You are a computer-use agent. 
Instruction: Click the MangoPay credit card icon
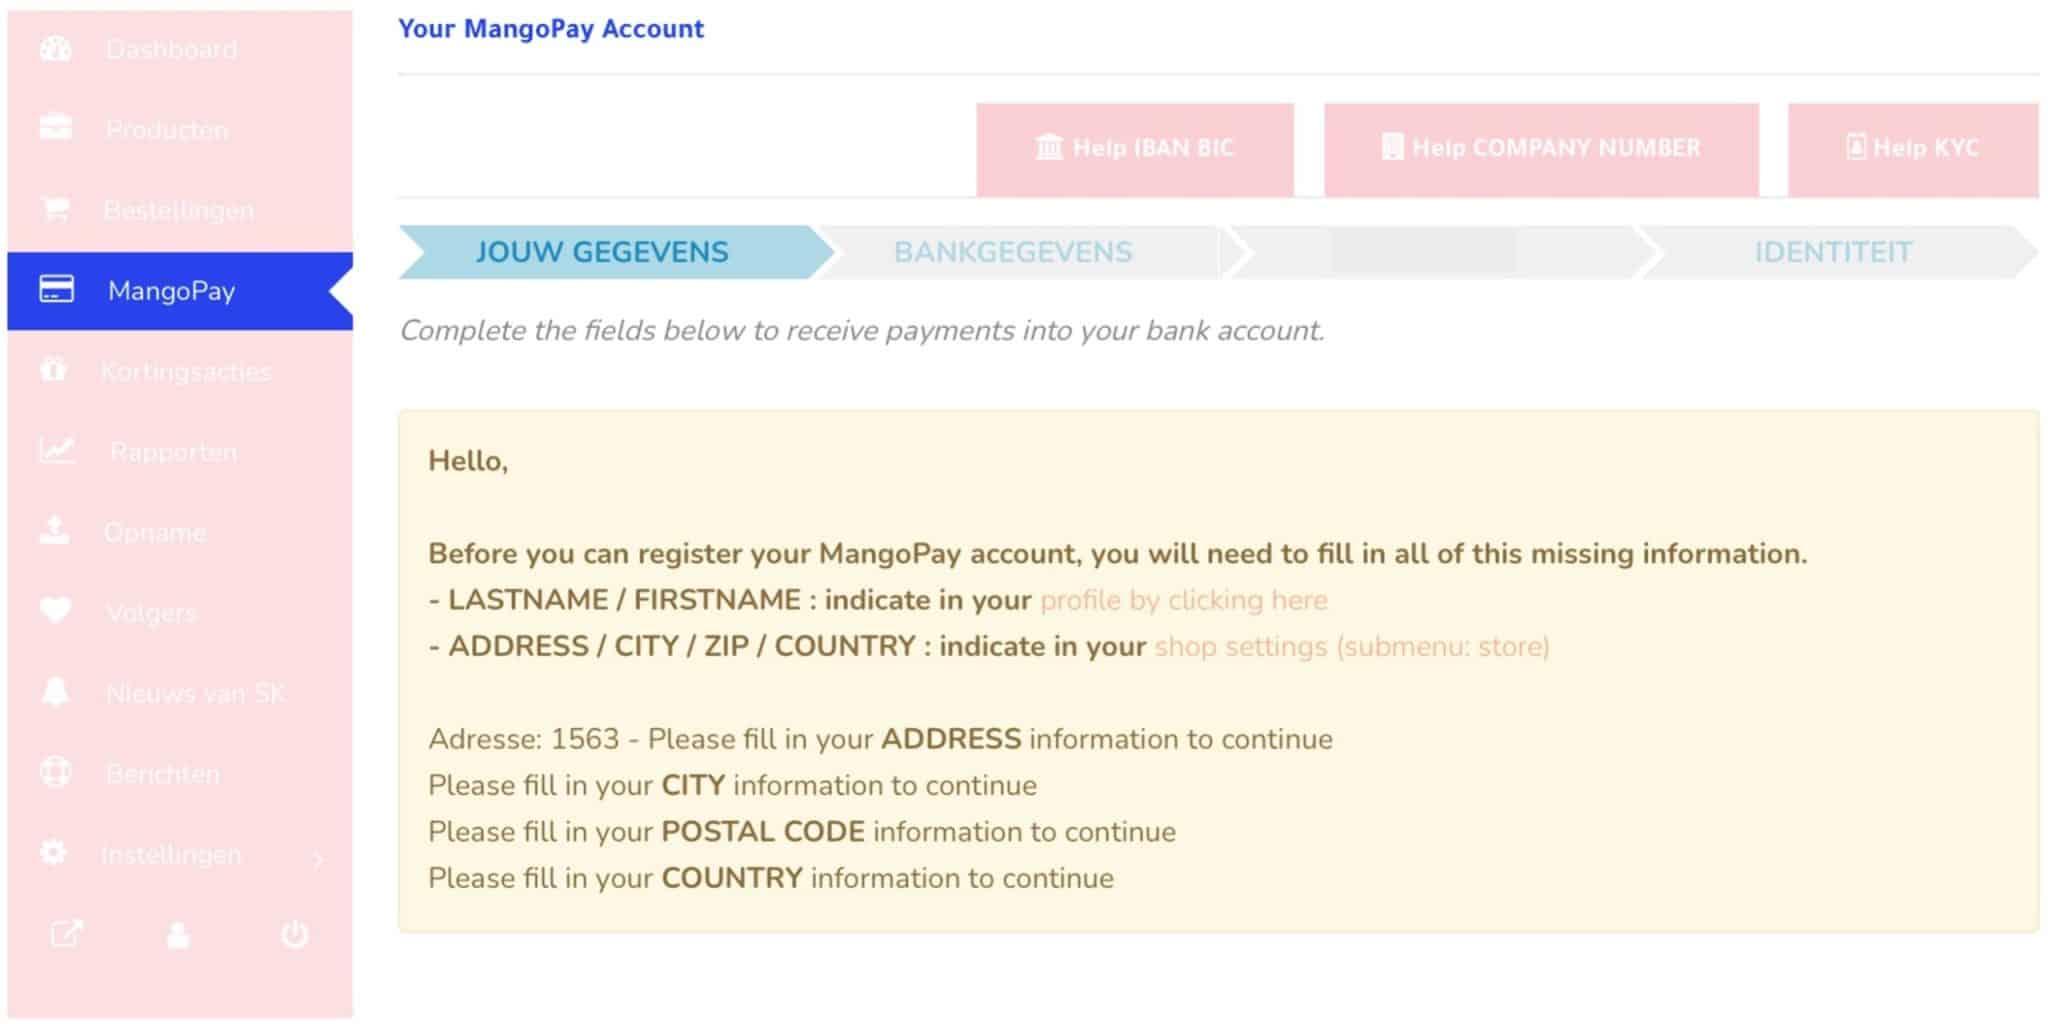point(56,289)
